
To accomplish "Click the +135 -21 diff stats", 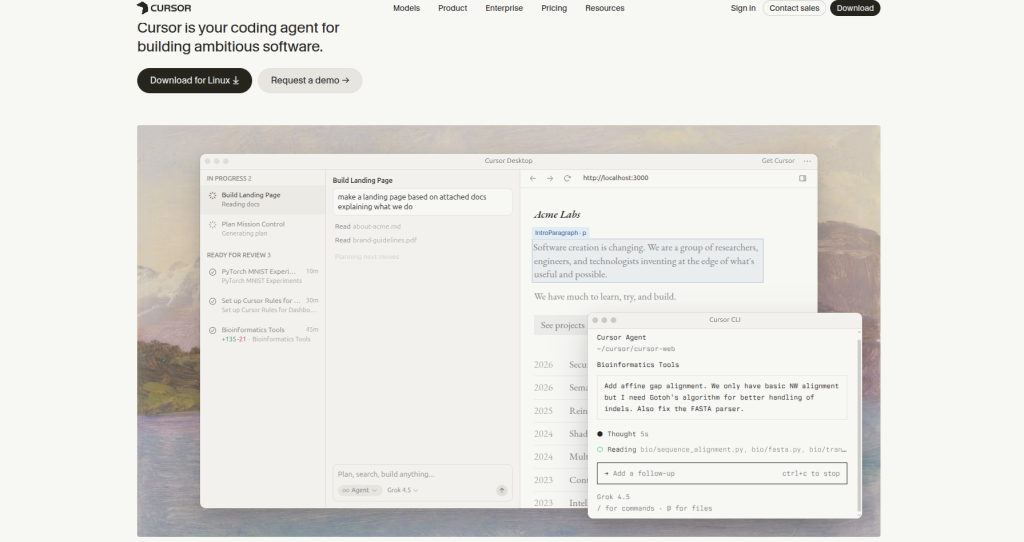I will (233, 340).
